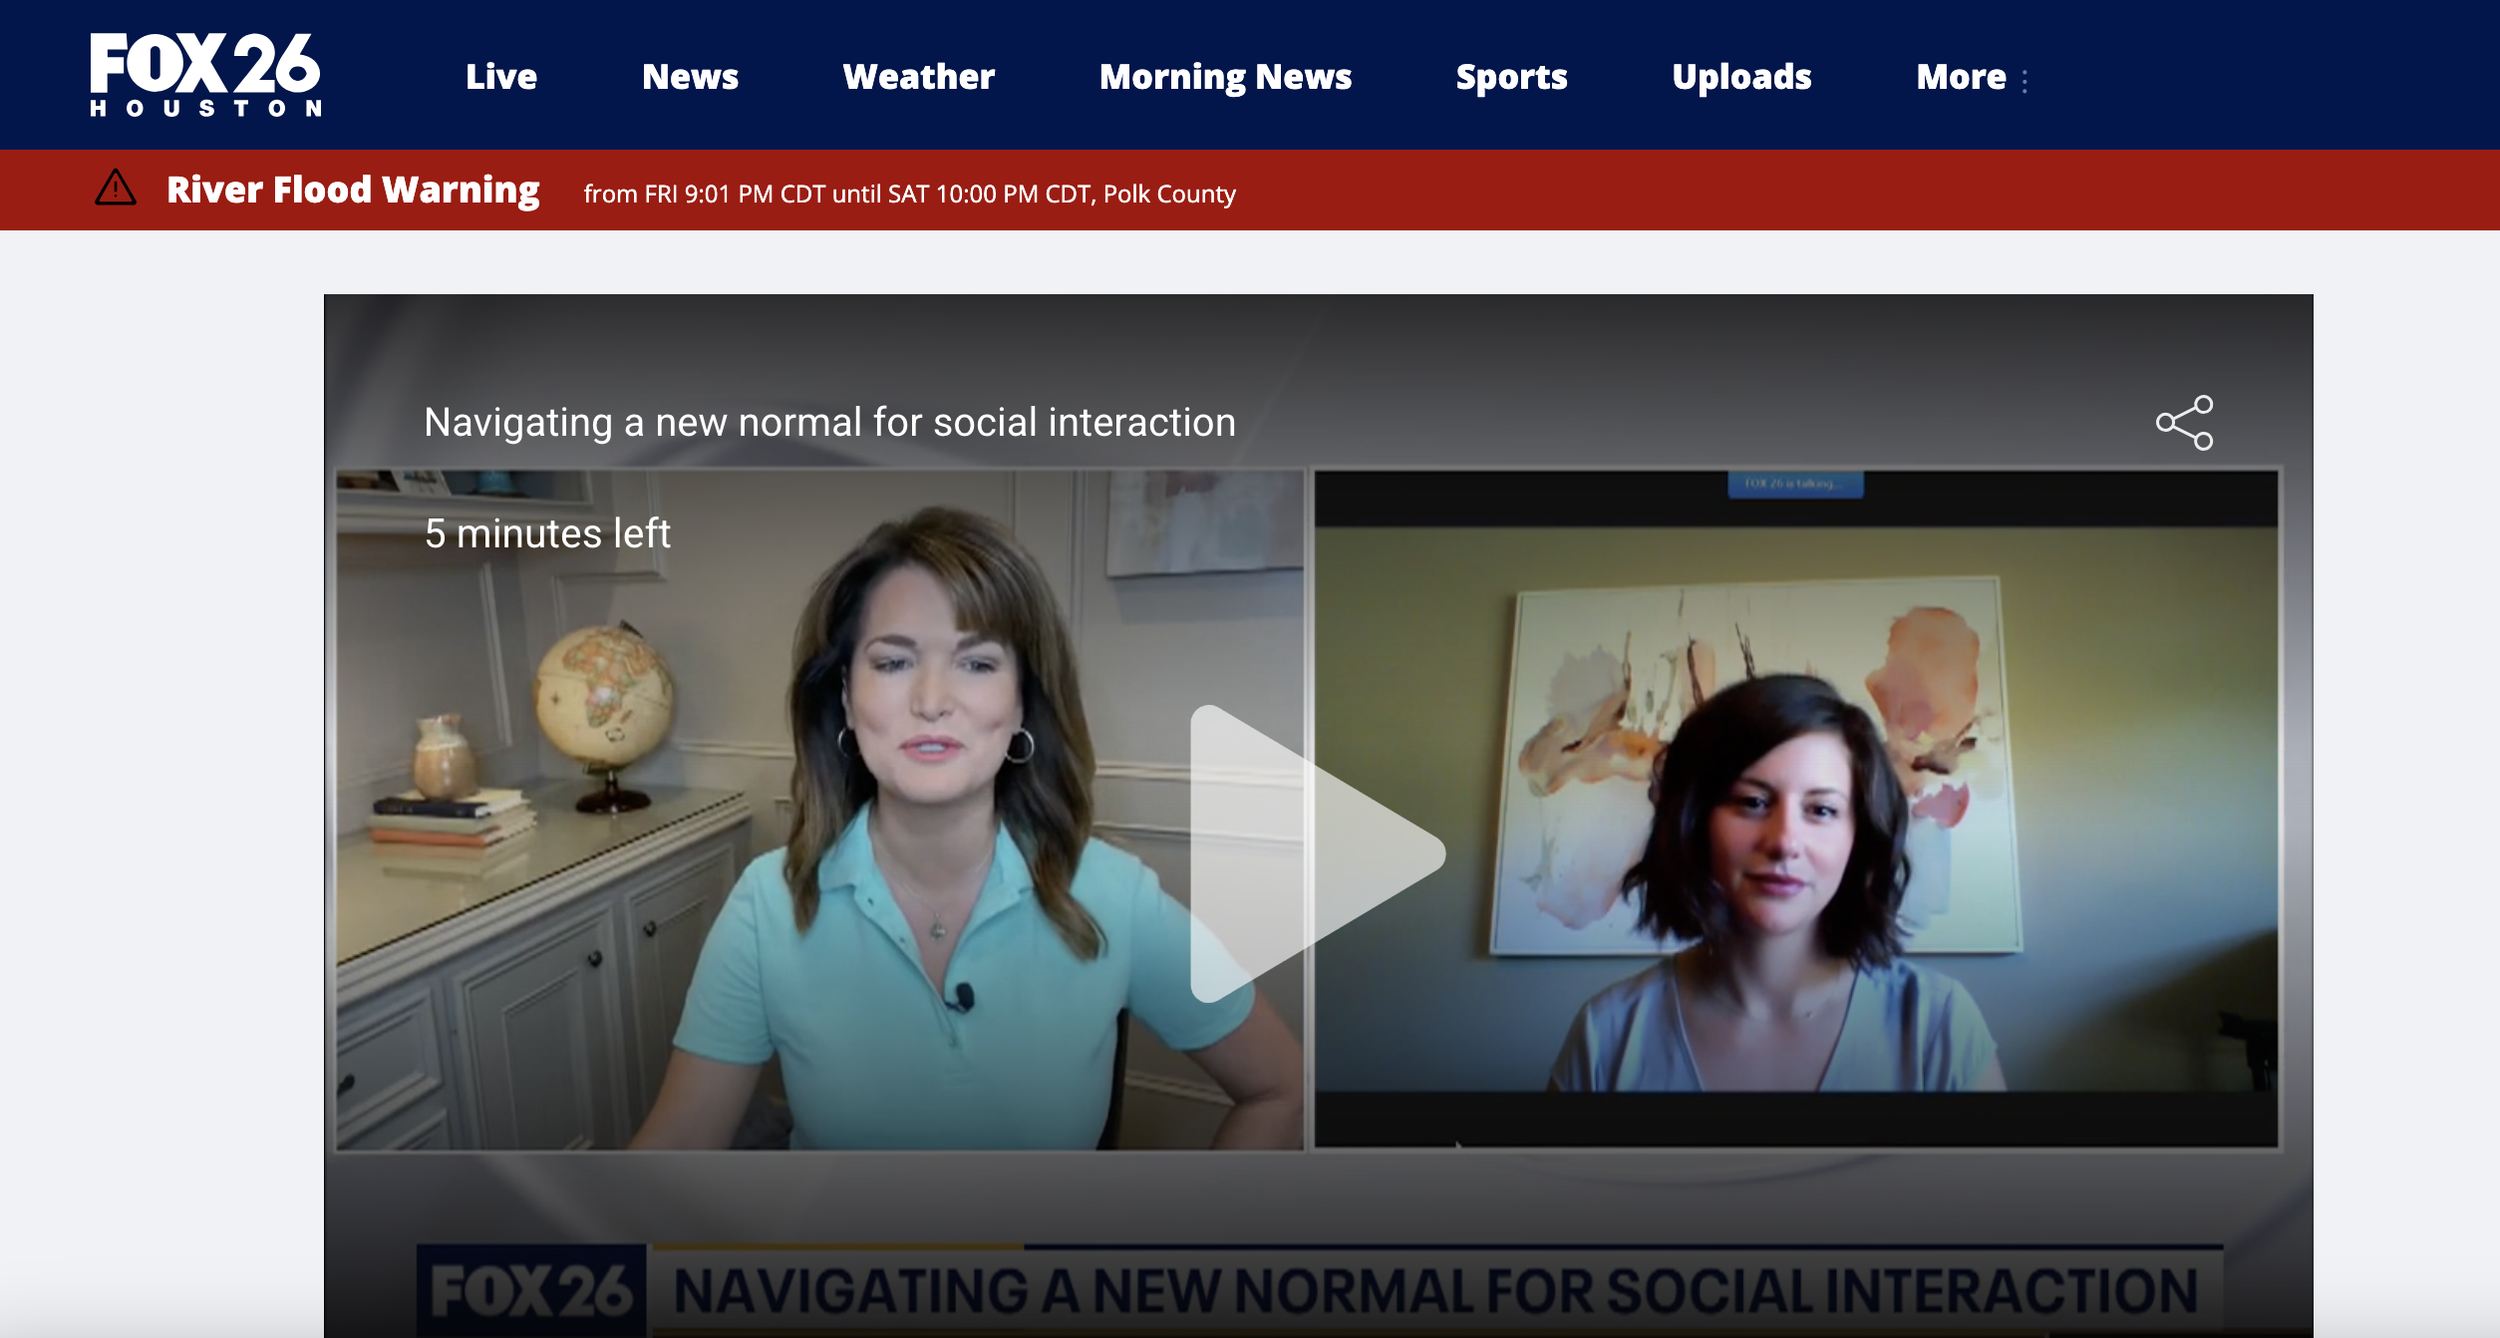The width and height of the screenshot is (2500, 1338).
Task: Click the three-dot icon beside More
Action: click(x=2025, y=81)
